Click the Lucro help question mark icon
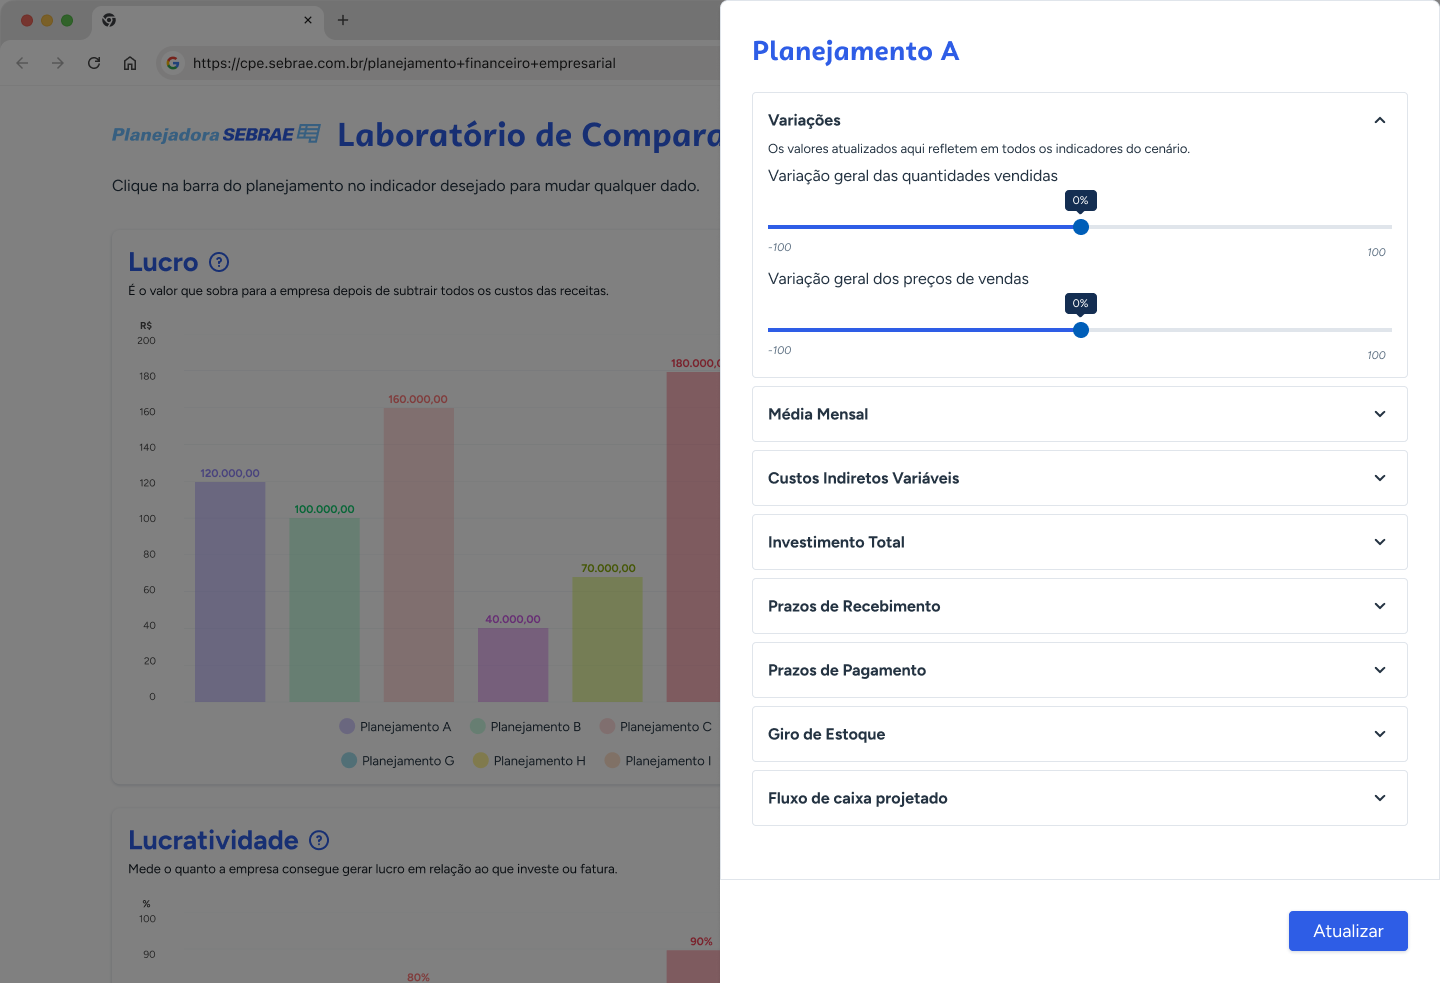Screen dimensions: 1440x983 point(219,262)
